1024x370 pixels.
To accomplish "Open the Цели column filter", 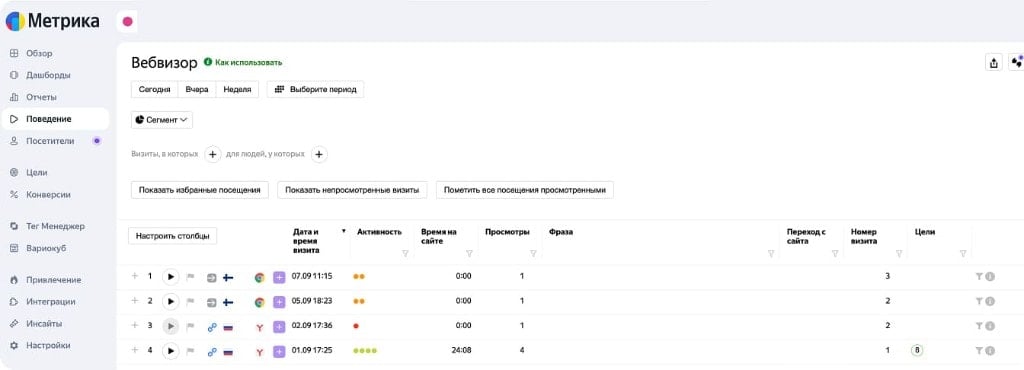I will 963,254.
